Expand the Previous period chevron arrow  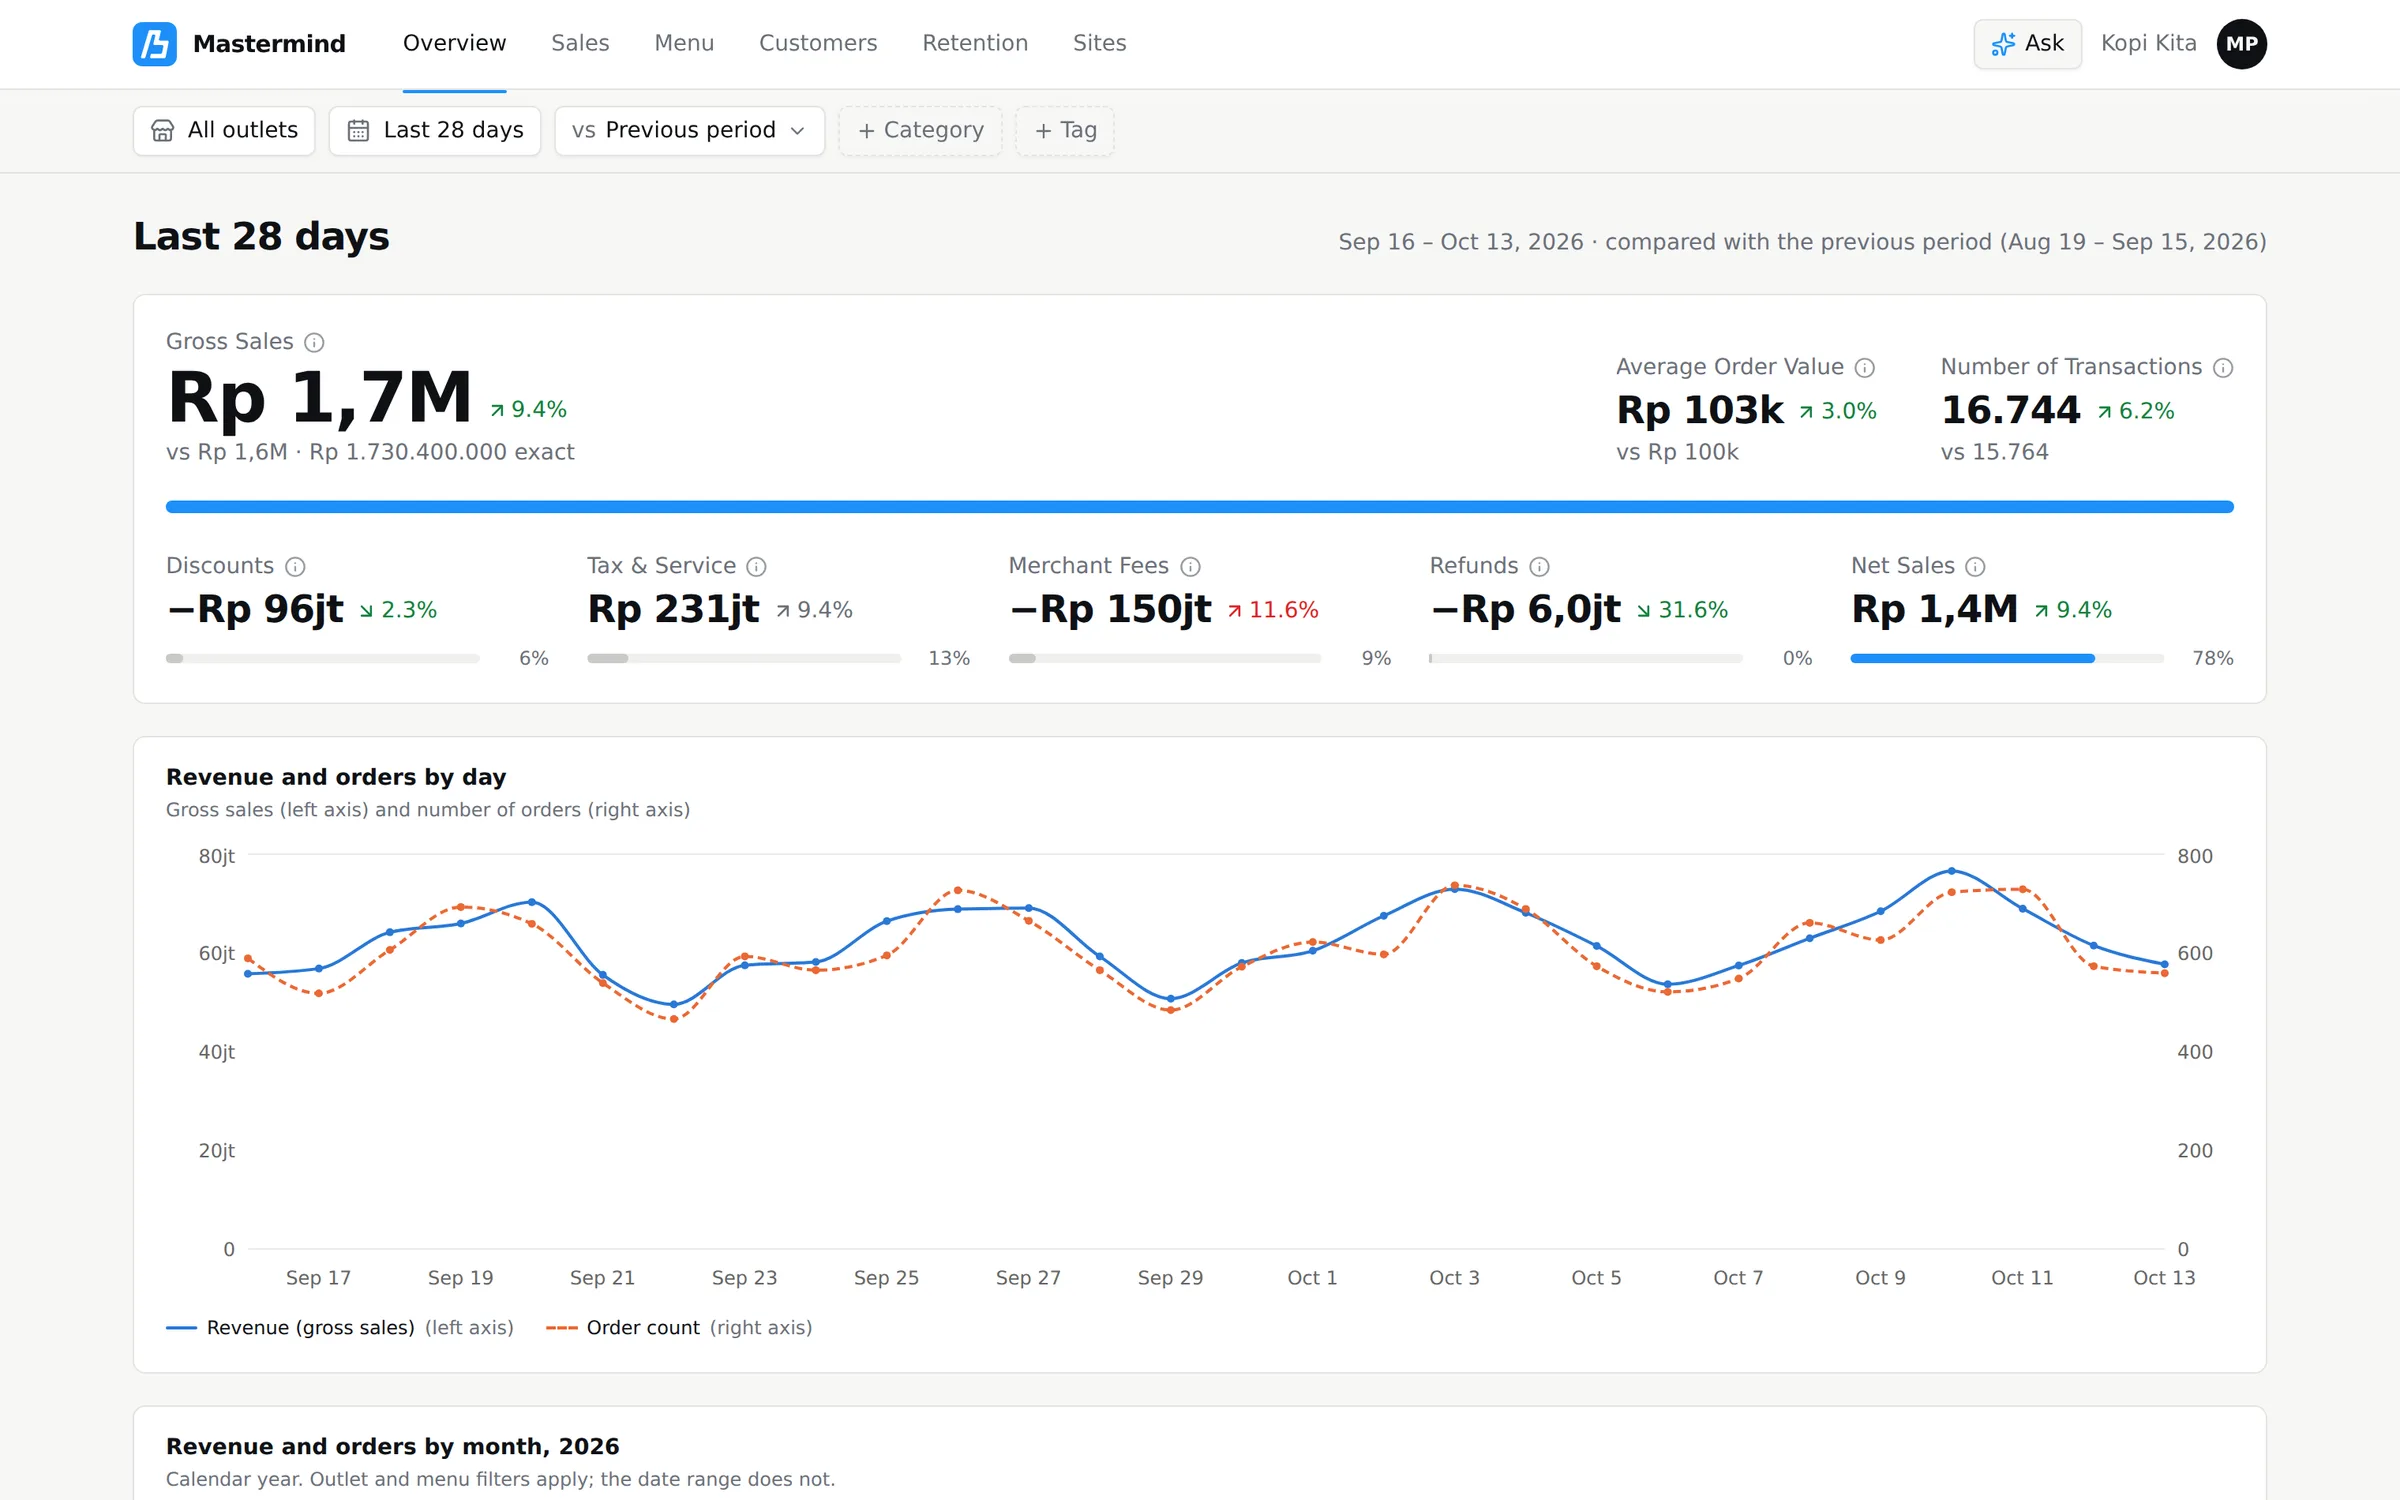[797, 131]
